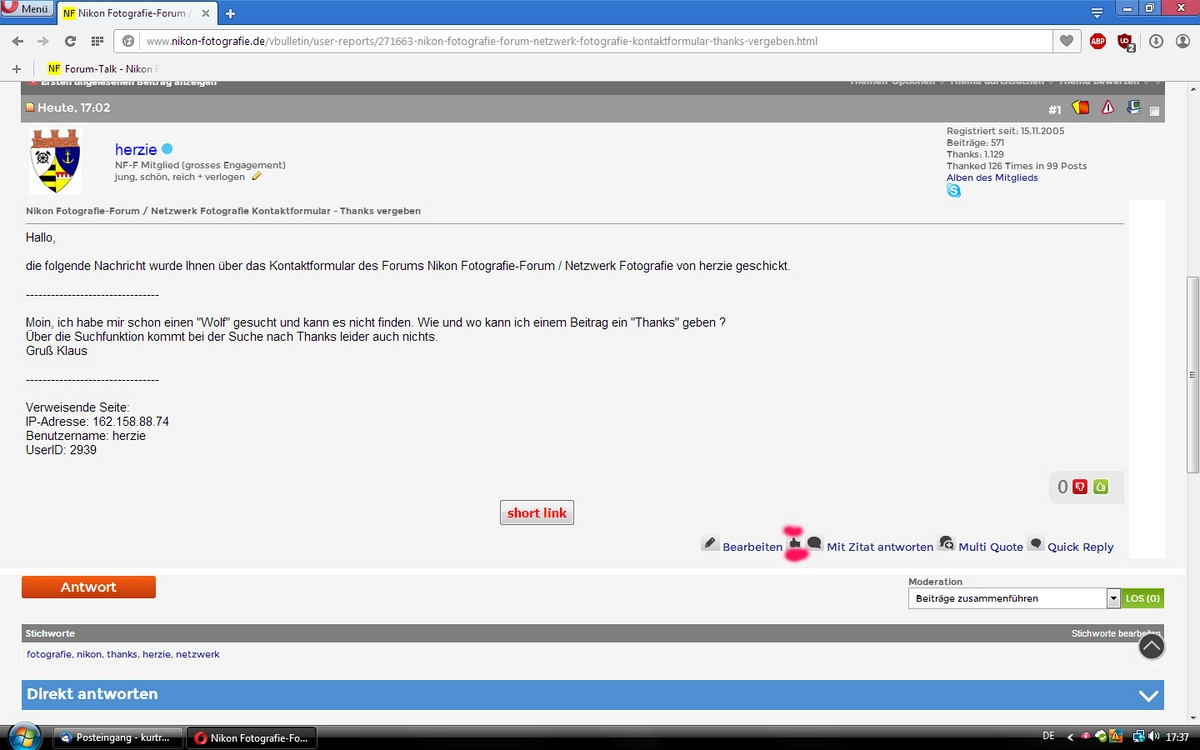1200x750 pixels.
Task: Click the short link button
Action: coord(537,513)
